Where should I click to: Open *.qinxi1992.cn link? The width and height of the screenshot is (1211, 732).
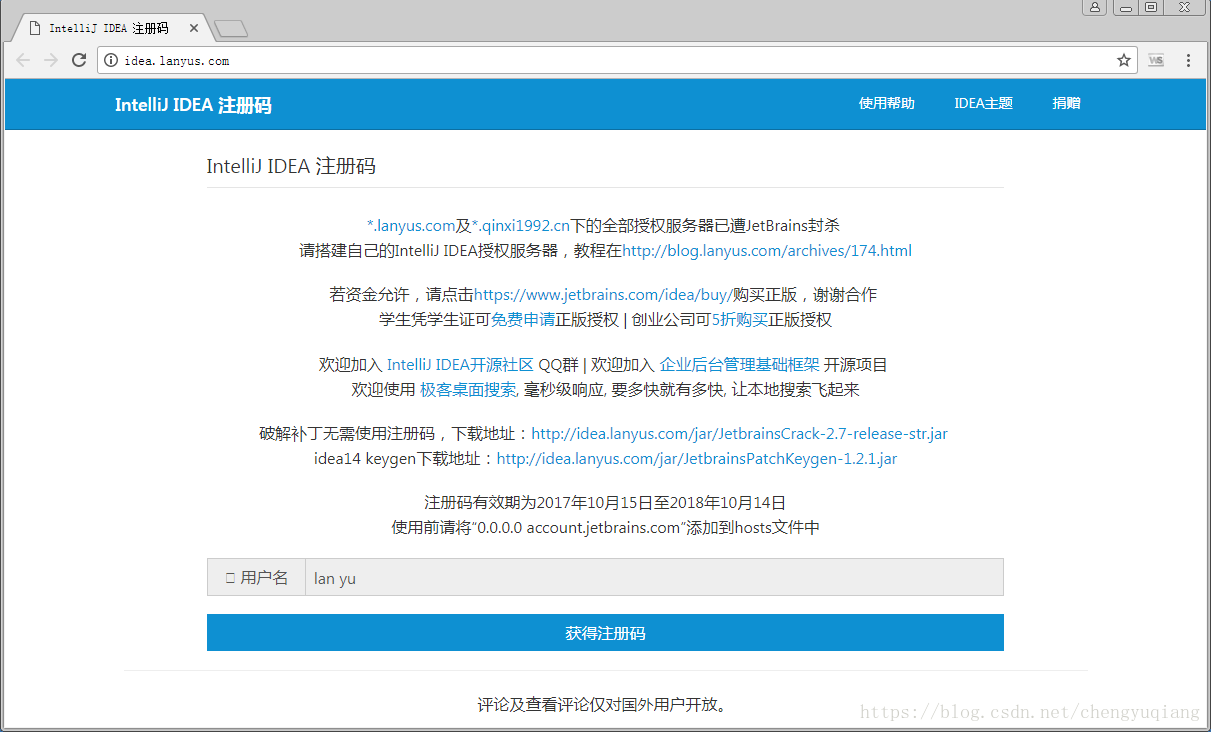point(520,226)
